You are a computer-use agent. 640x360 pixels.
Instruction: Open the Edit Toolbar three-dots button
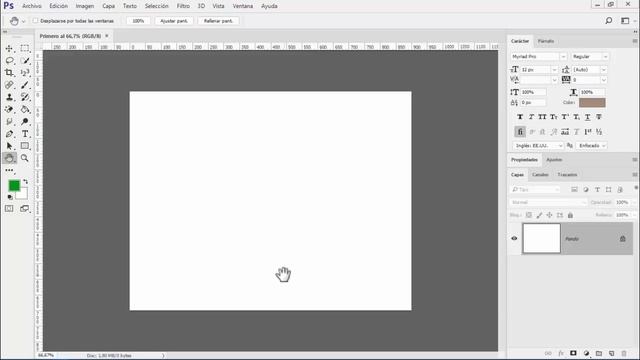tap(9, 170)
